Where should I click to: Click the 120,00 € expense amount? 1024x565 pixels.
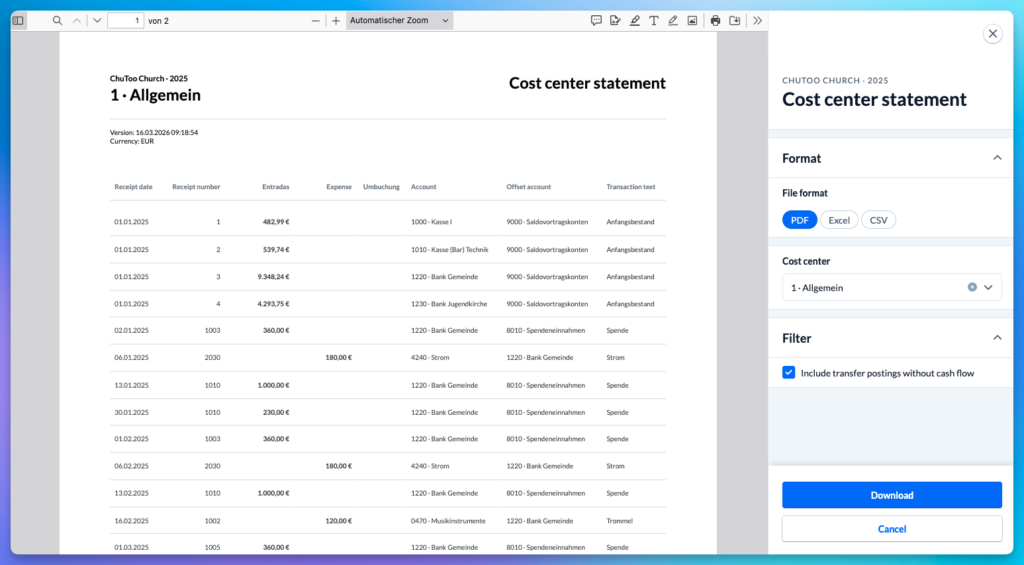(339, 521)
